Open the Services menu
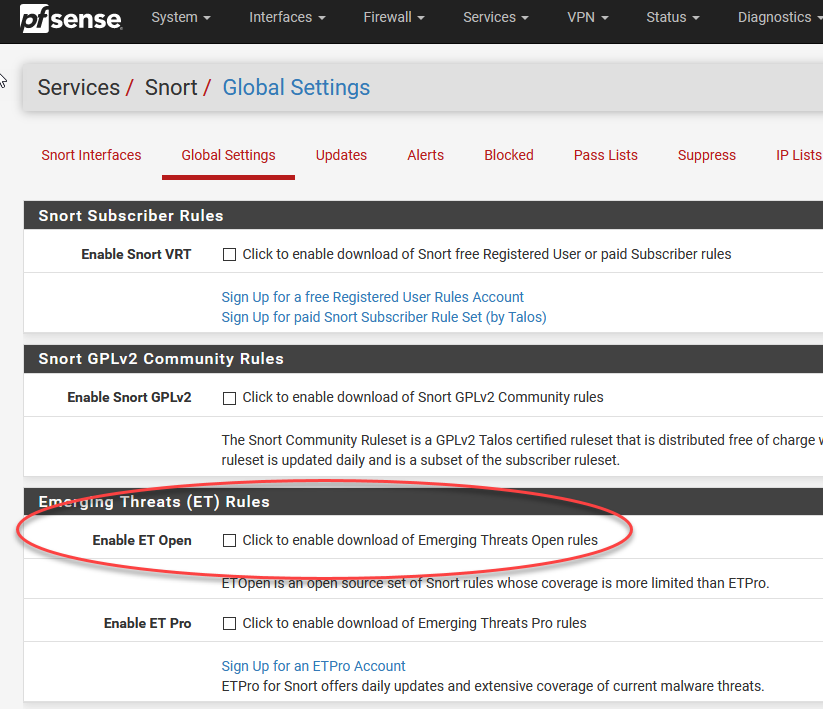Image resolution: width=823 pixels, height=709 pixels. tap(495, 17)
